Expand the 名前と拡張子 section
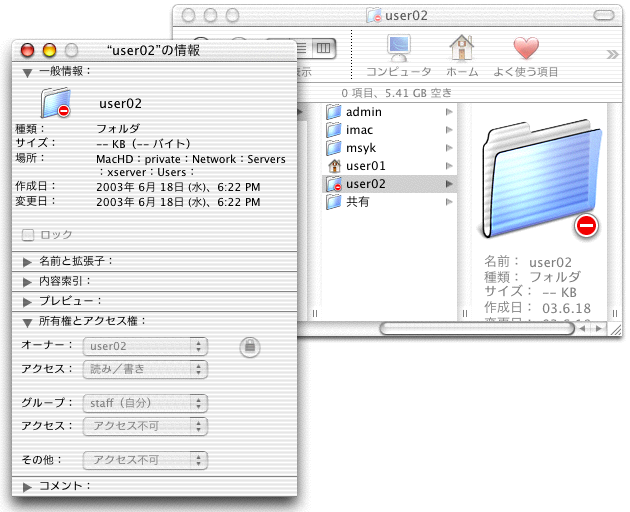Viewport: 630px width, 512px height. click(27, 261)
